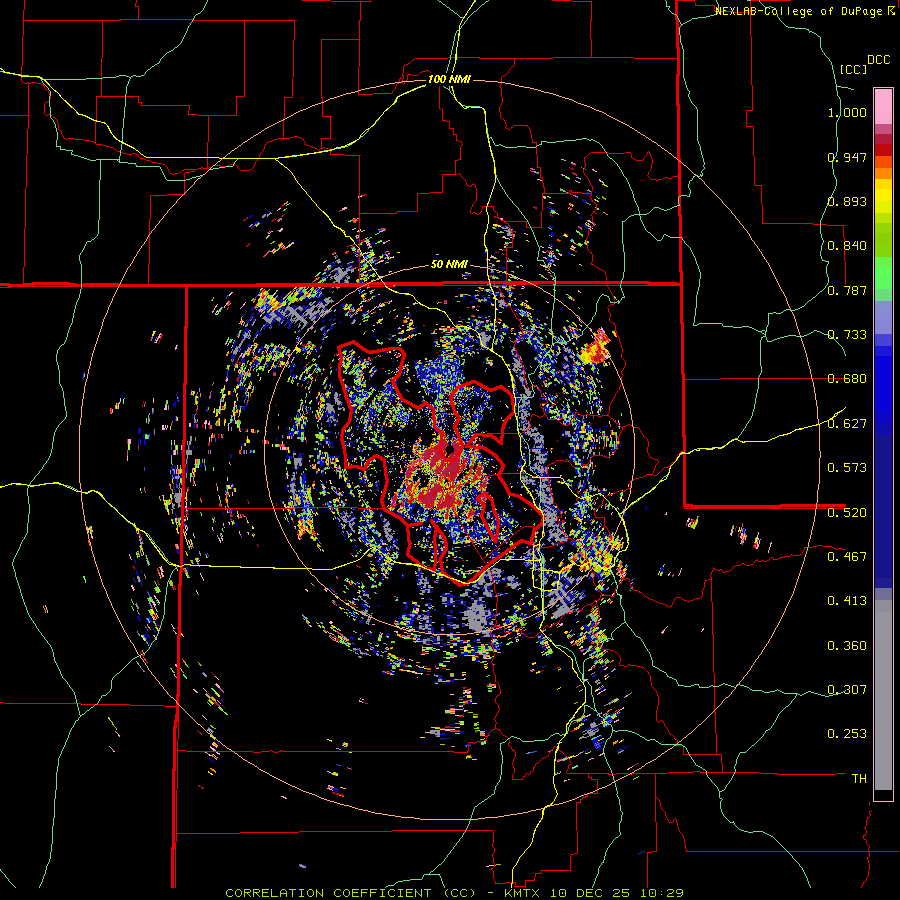Click the 0.253 scale value

847,734
